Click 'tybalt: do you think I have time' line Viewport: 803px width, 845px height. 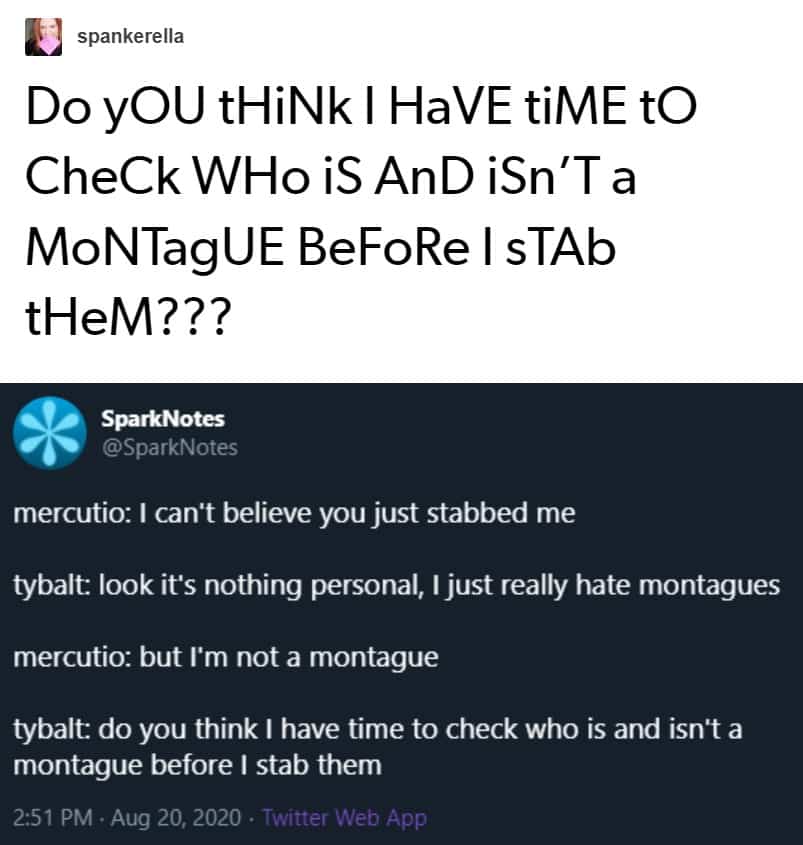click(378, 730)
